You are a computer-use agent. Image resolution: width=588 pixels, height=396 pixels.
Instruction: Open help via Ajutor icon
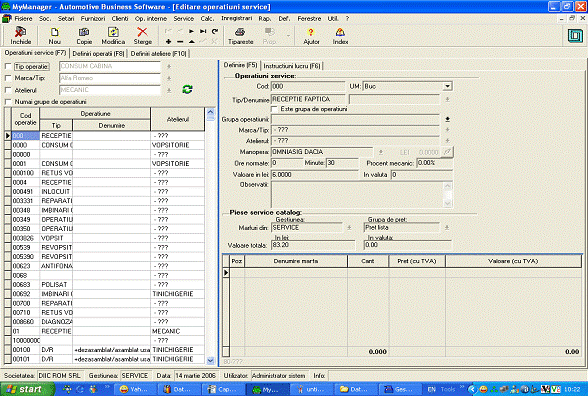pos(311,36)
